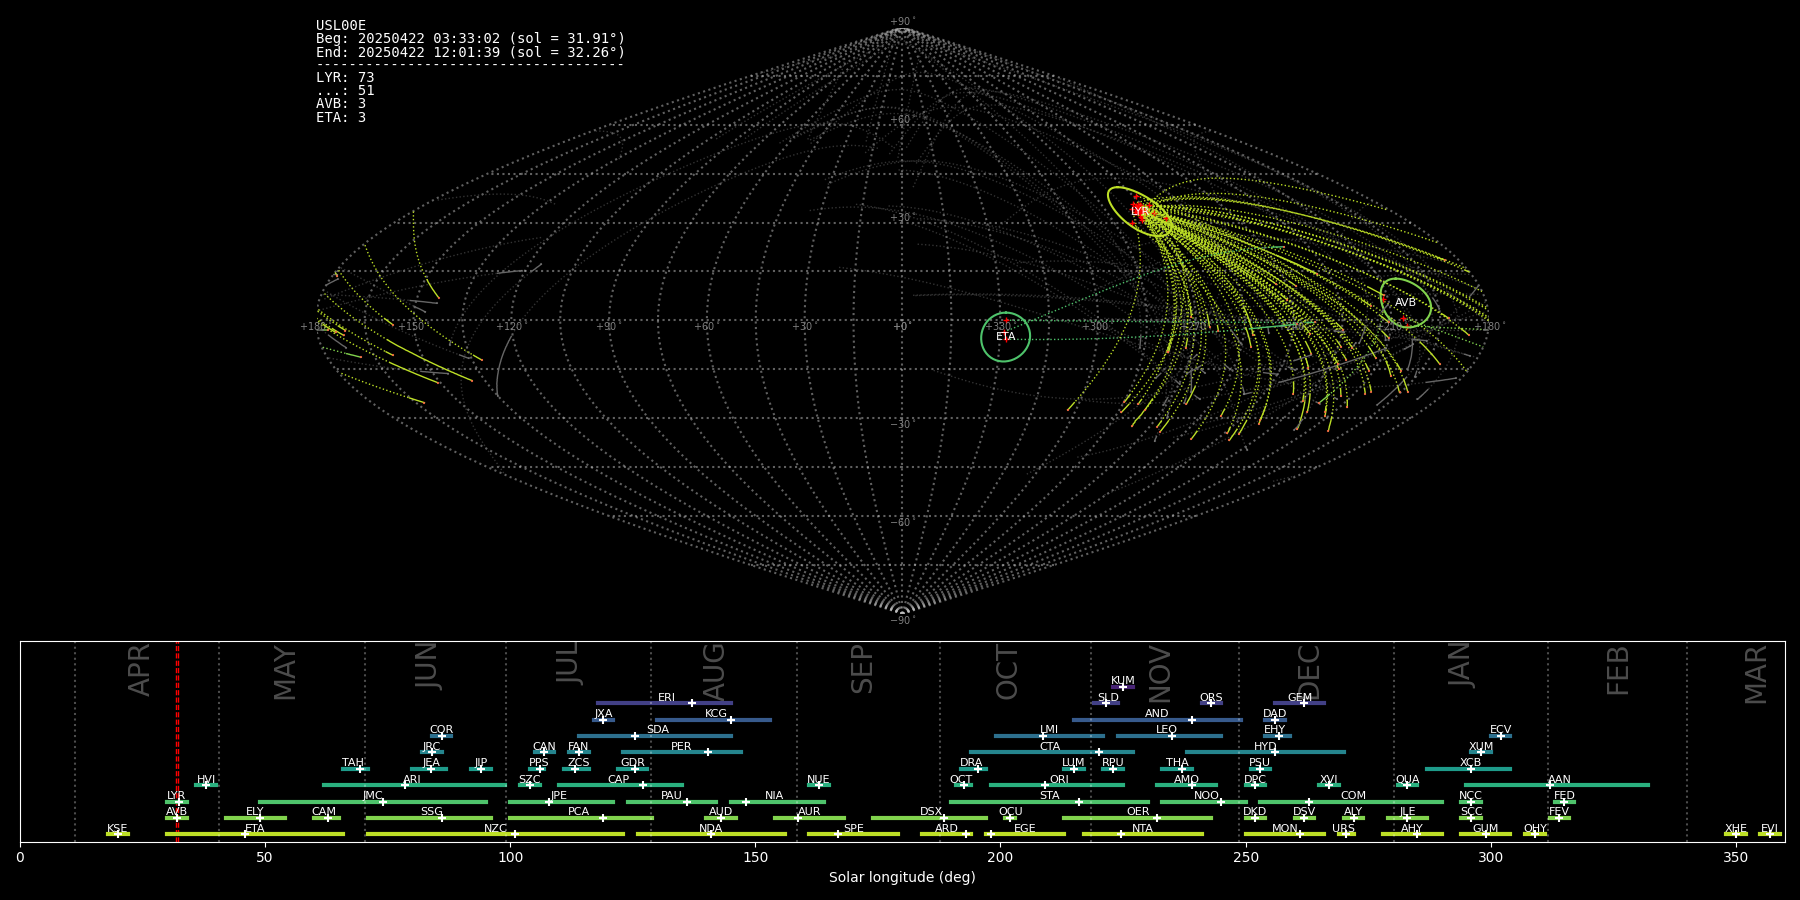Click the NDA shower bar on the timeline
1800x900 pixels.
[711, 834]
